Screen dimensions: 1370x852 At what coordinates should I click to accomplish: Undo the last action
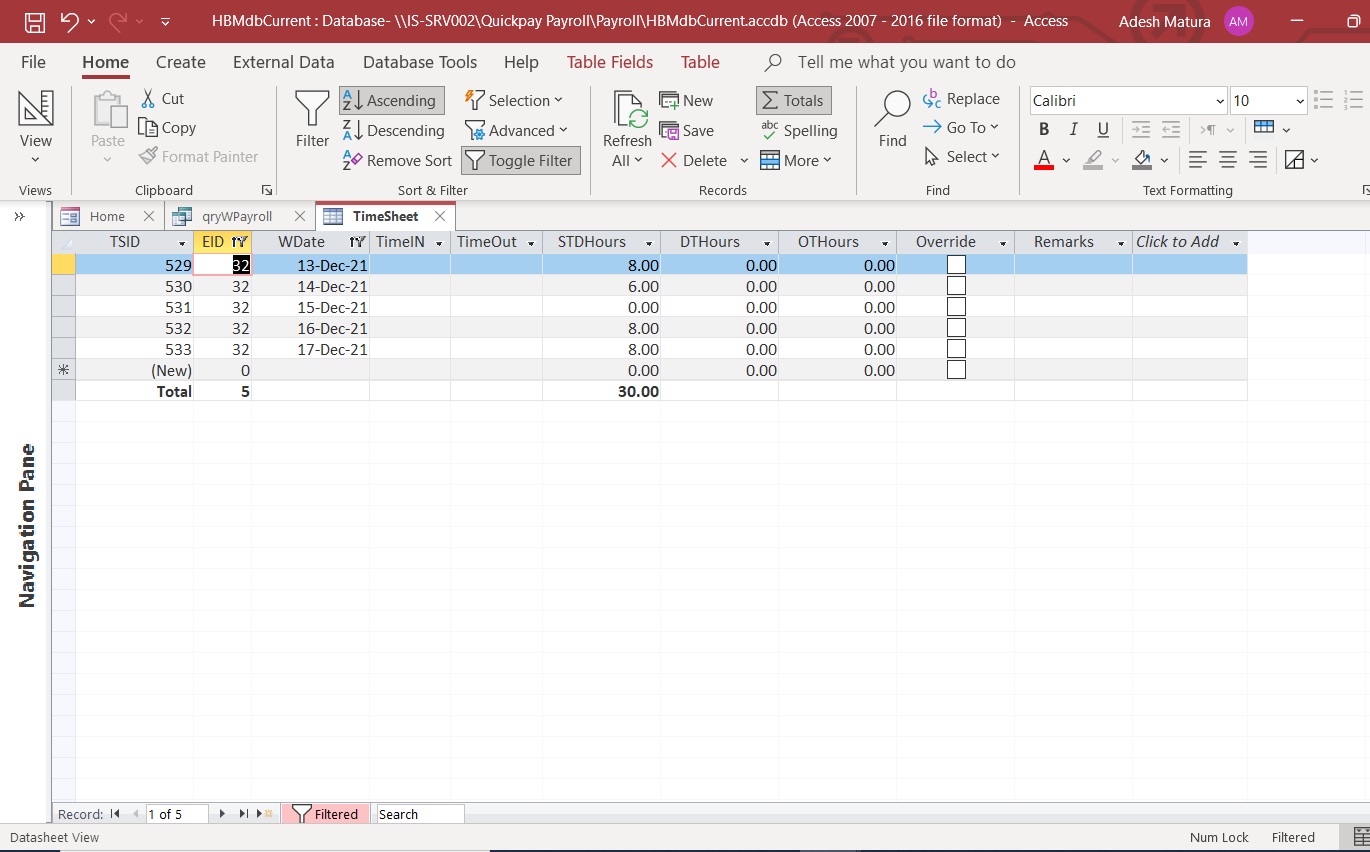click(x=71, y=21)
